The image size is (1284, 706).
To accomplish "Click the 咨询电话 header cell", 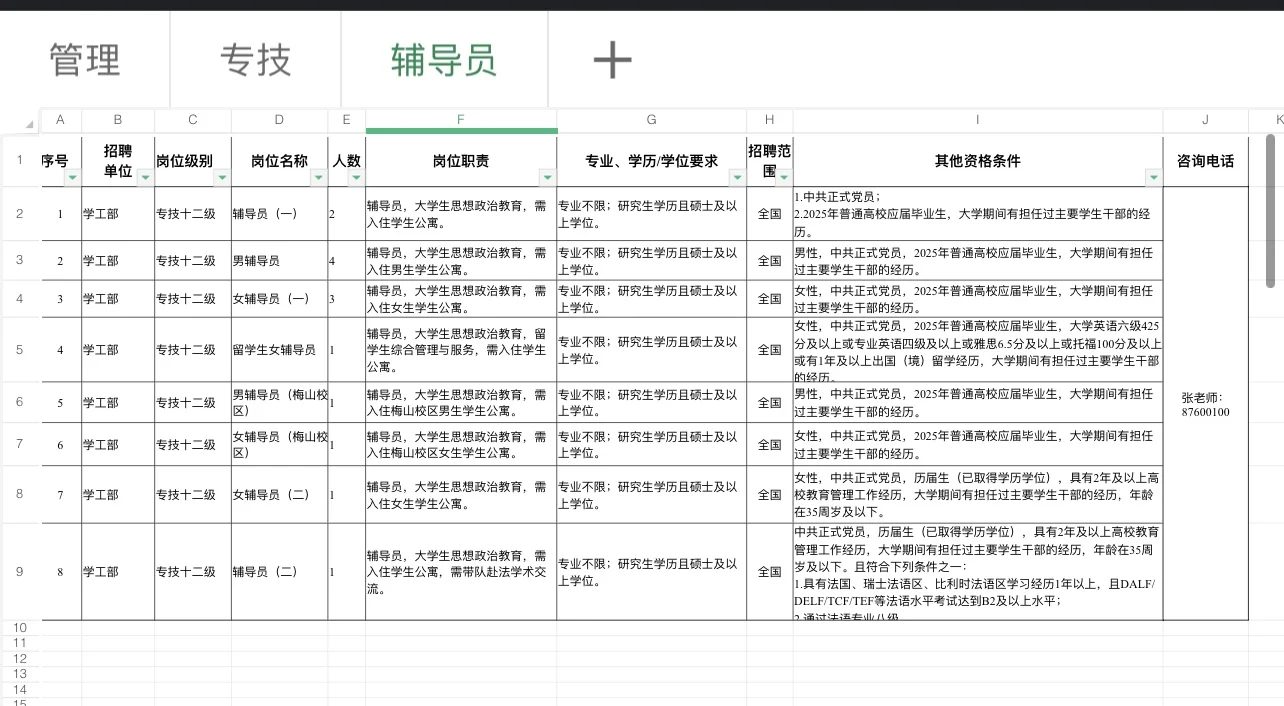I will point(1206,160).
